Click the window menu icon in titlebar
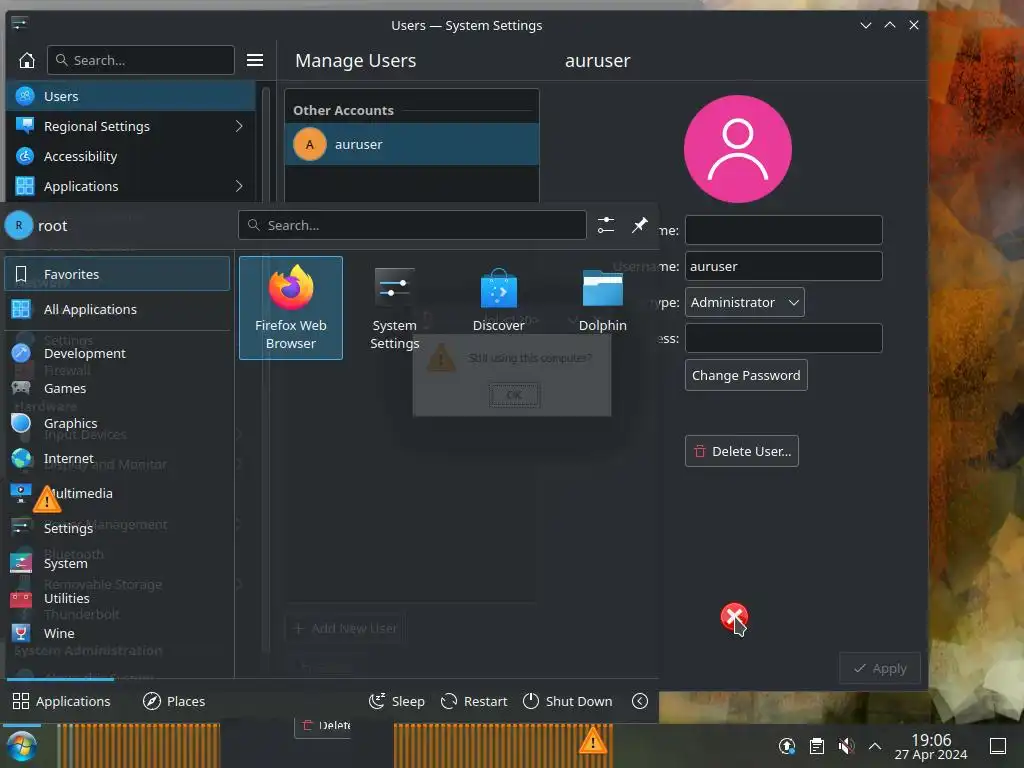1024x768 pixels. pos(20,25)
